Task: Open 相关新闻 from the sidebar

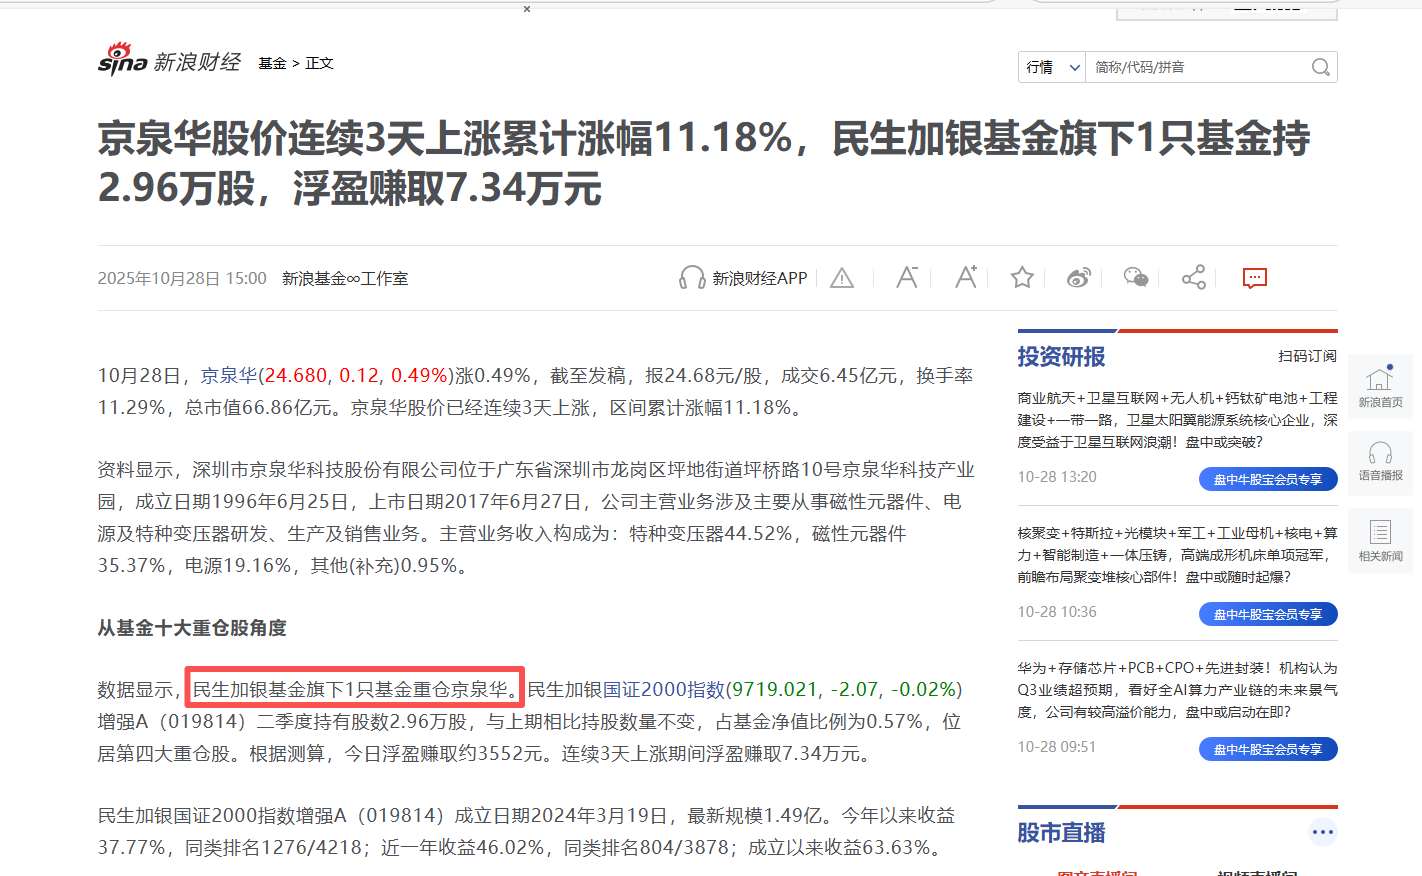Action: [1380, 540]
